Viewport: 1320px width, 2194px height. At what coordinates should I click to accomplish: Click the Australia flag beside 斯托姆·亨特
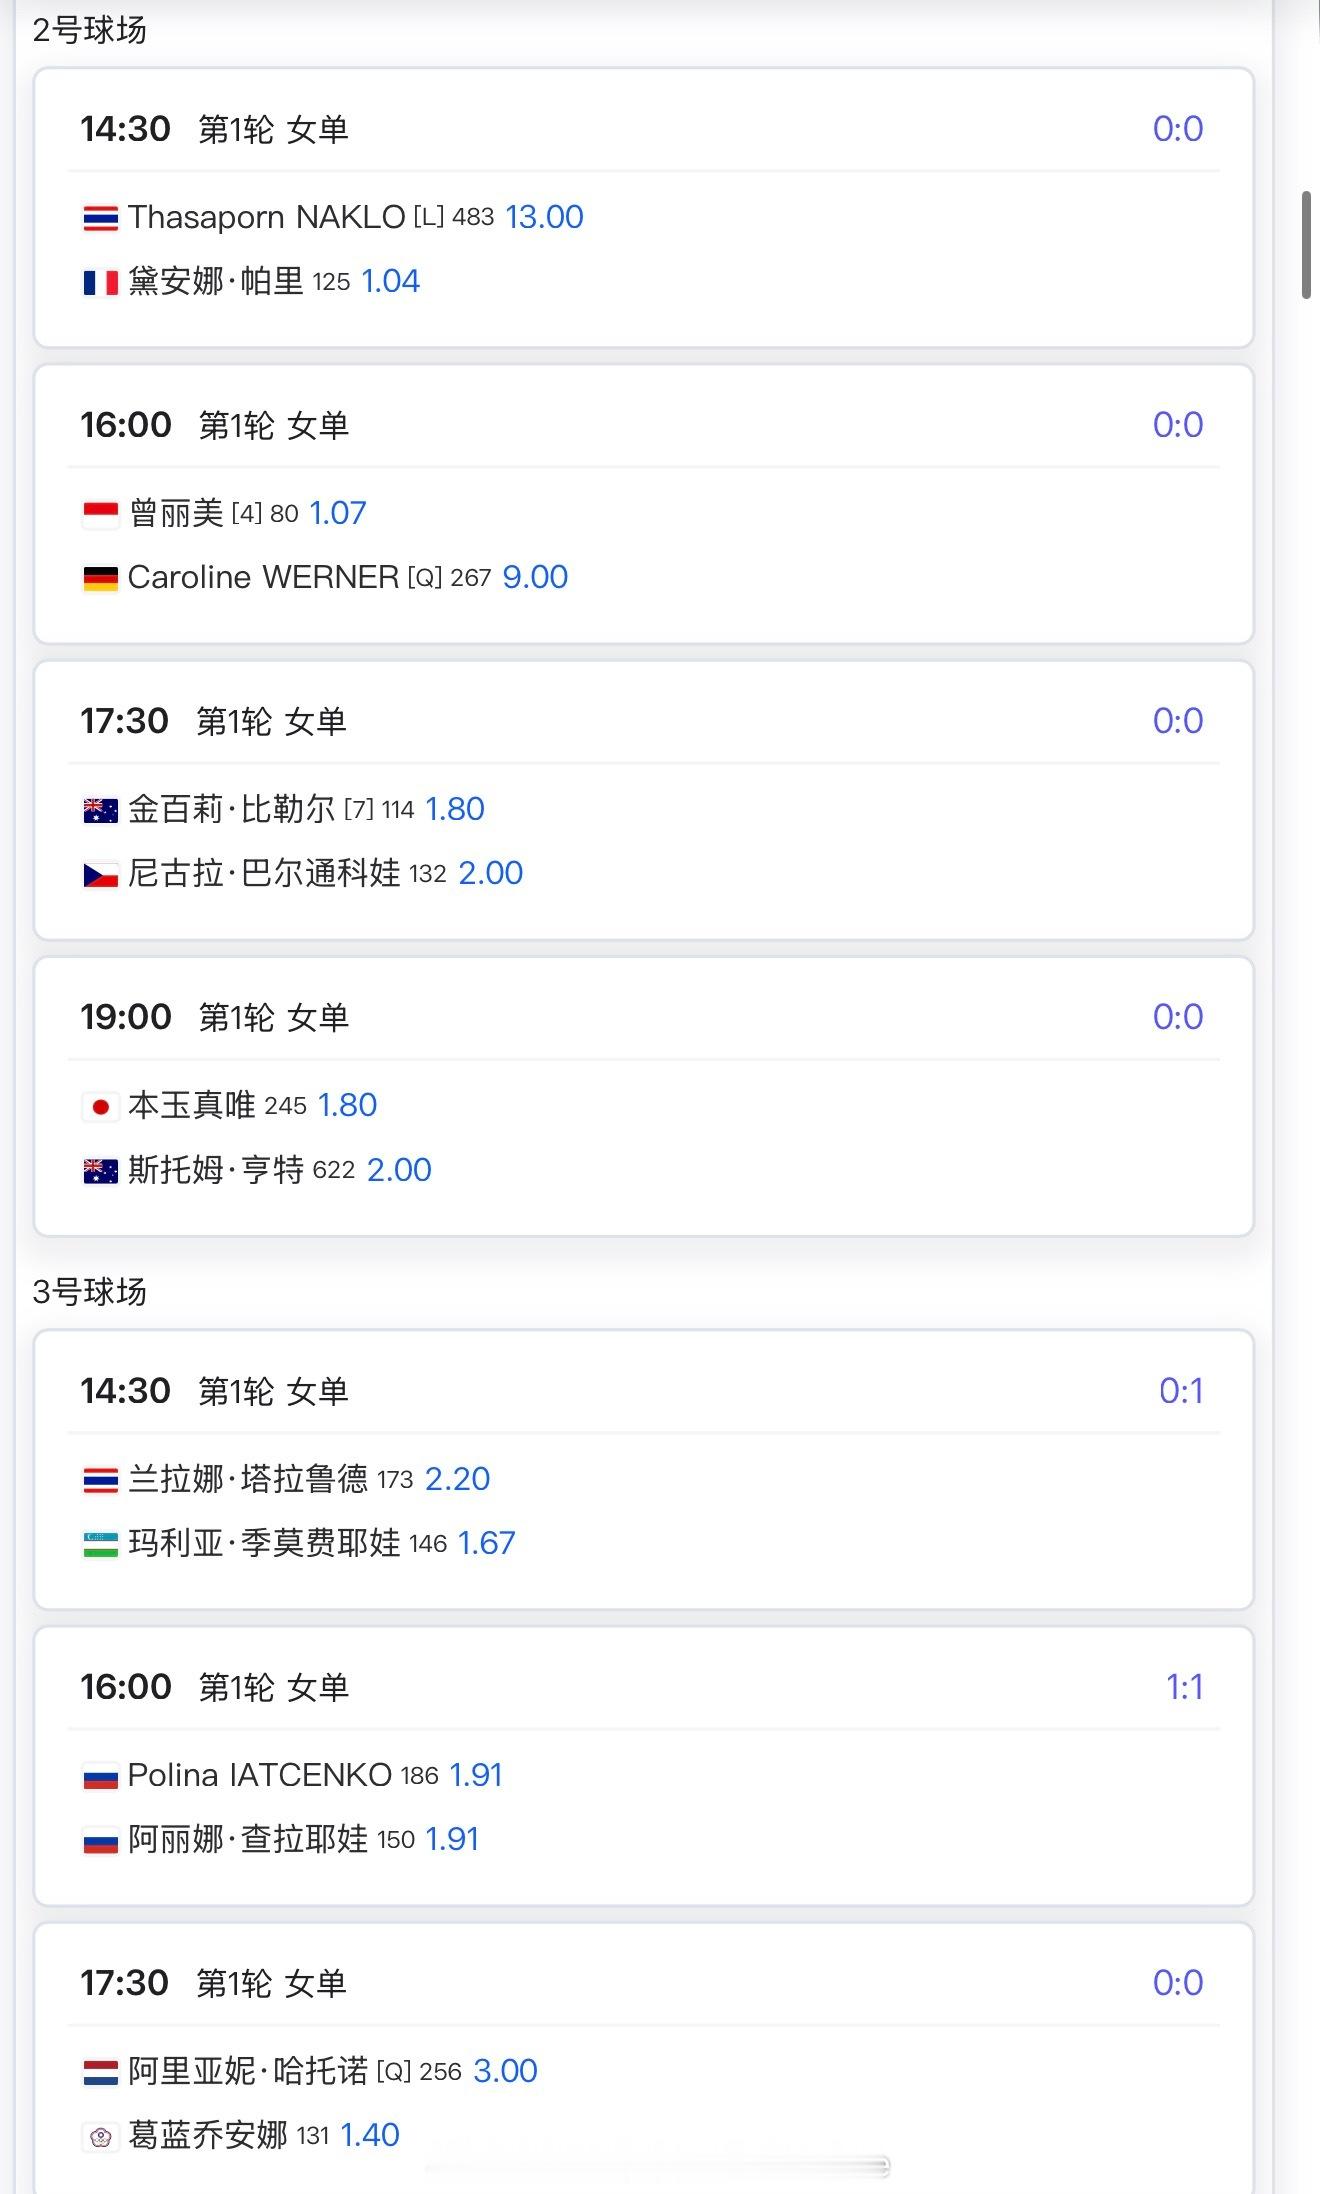tap(100, 1171)
